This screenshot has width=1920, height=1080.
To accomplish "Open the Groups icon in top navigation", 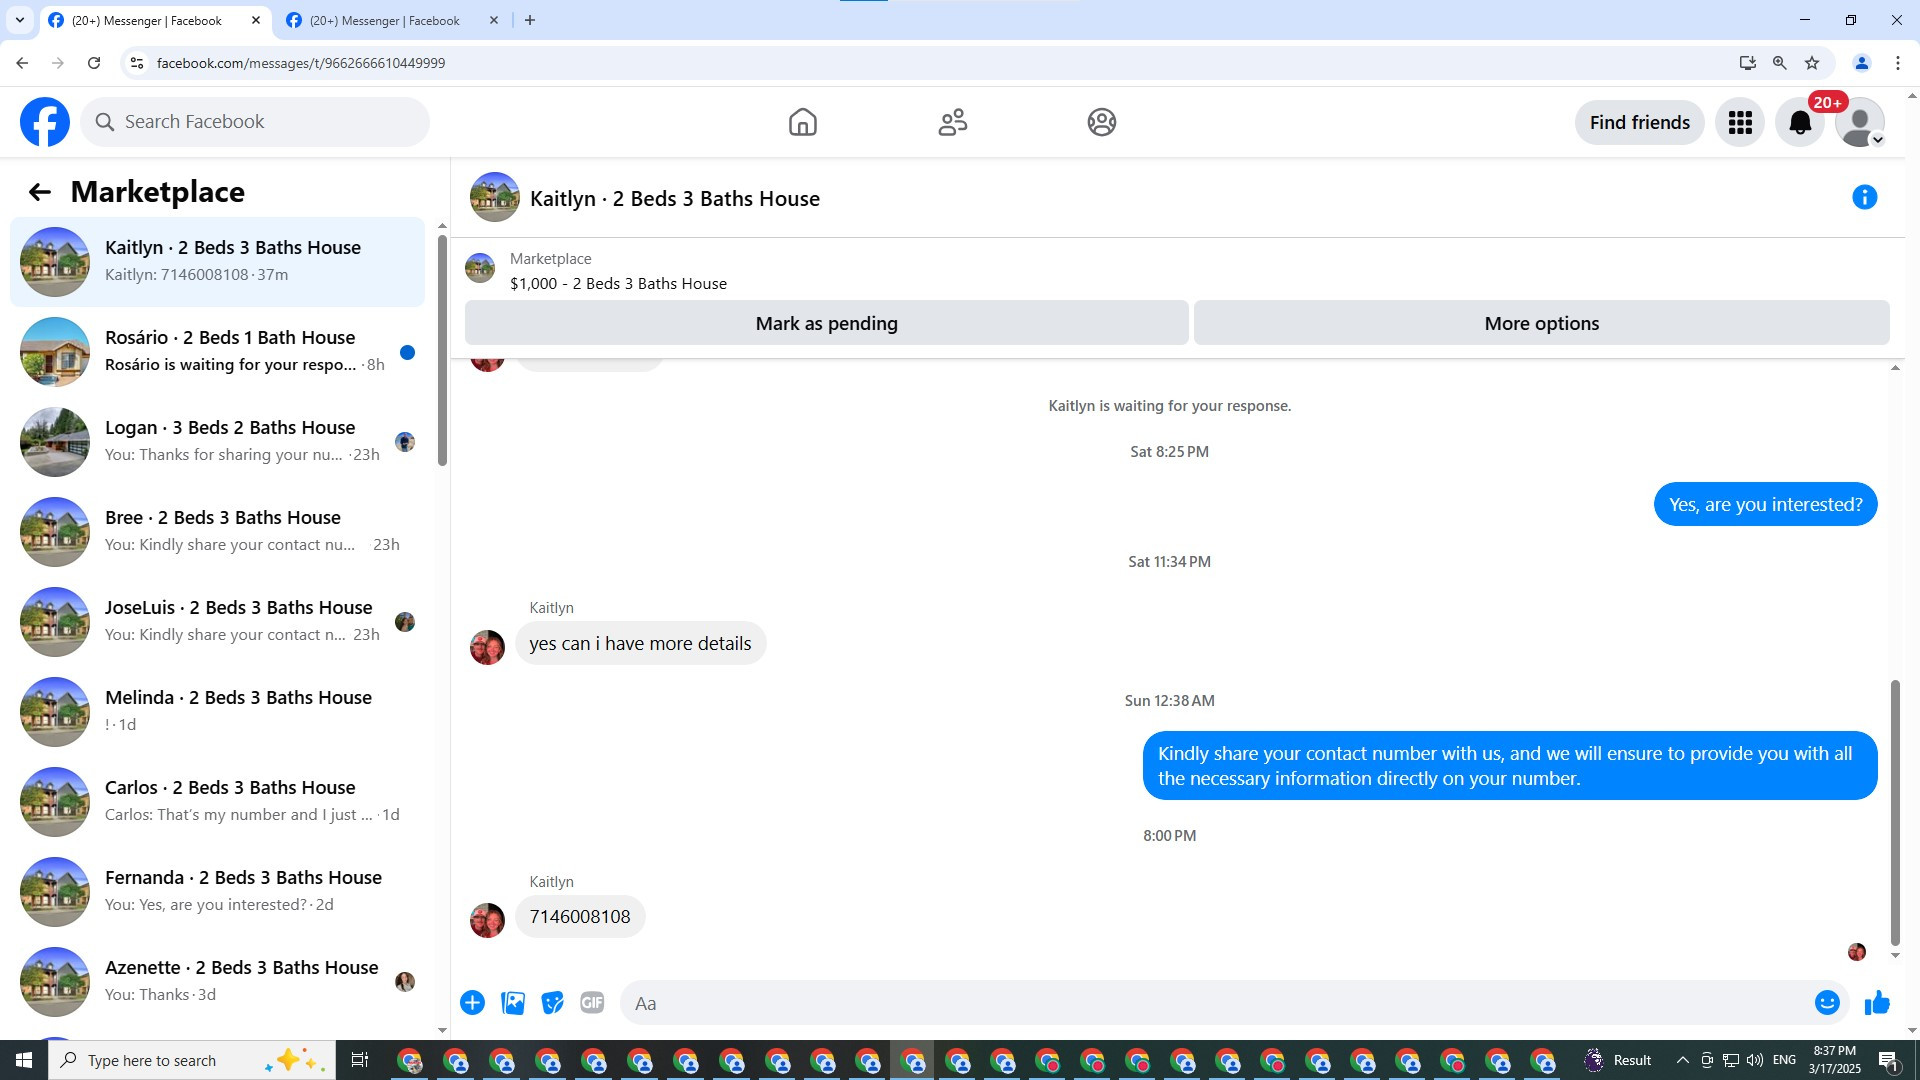I will 1101,122.
